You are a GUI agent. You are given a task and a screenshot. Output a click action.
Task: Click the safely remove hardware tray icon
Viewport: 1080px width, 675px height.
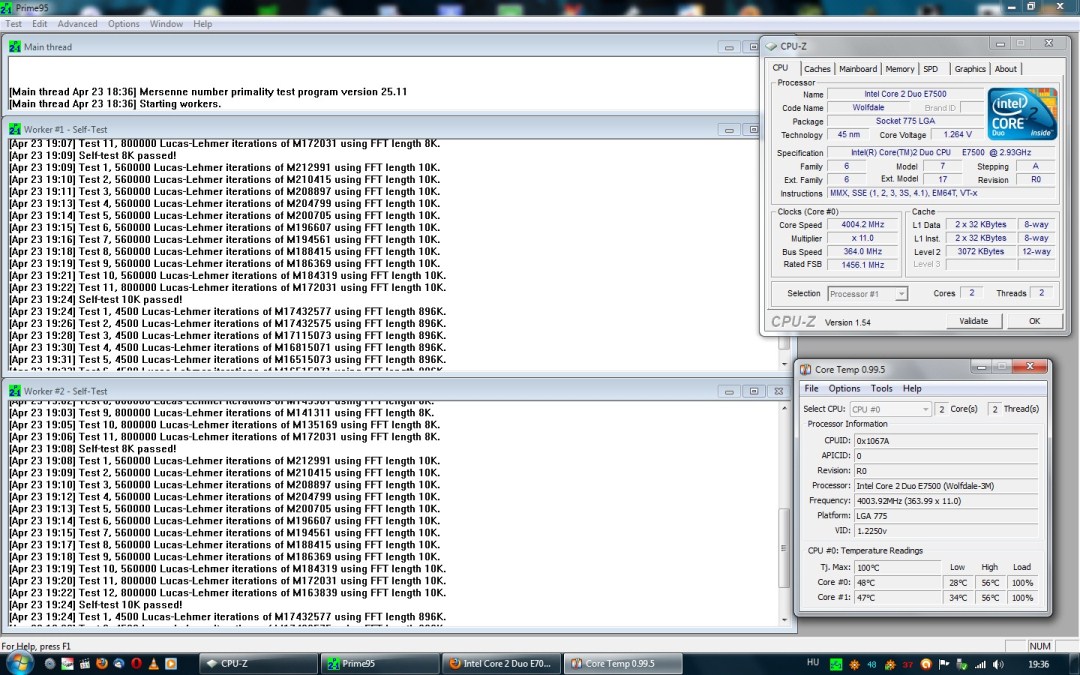pos(962,664)
